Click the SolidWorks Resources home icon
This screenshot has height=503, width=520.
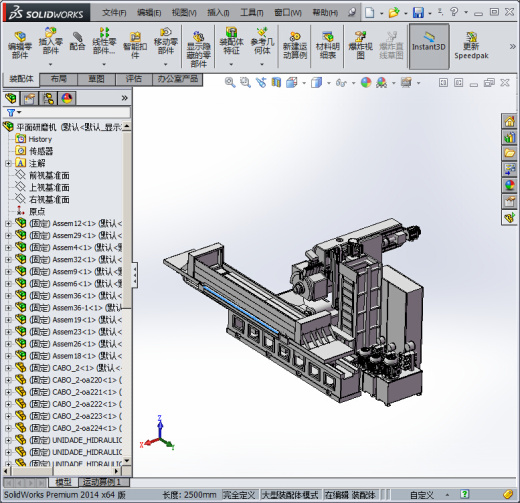click(x=509, y=121)
